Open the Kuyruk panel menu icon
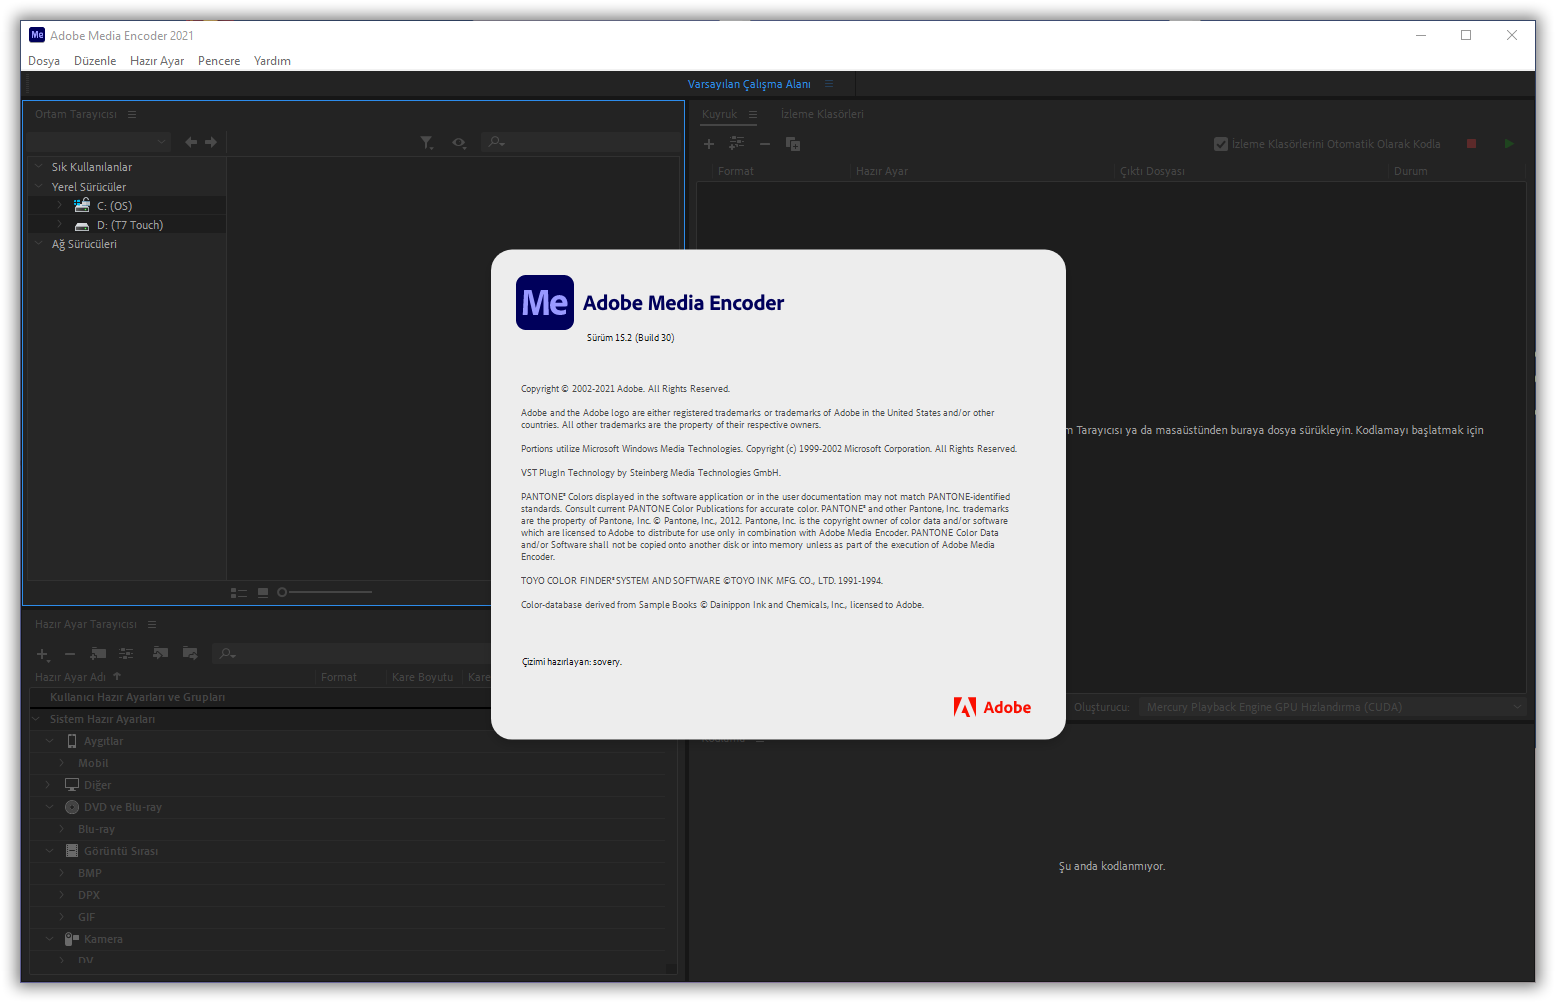The image size is (1556, 1003). point(753,114)
